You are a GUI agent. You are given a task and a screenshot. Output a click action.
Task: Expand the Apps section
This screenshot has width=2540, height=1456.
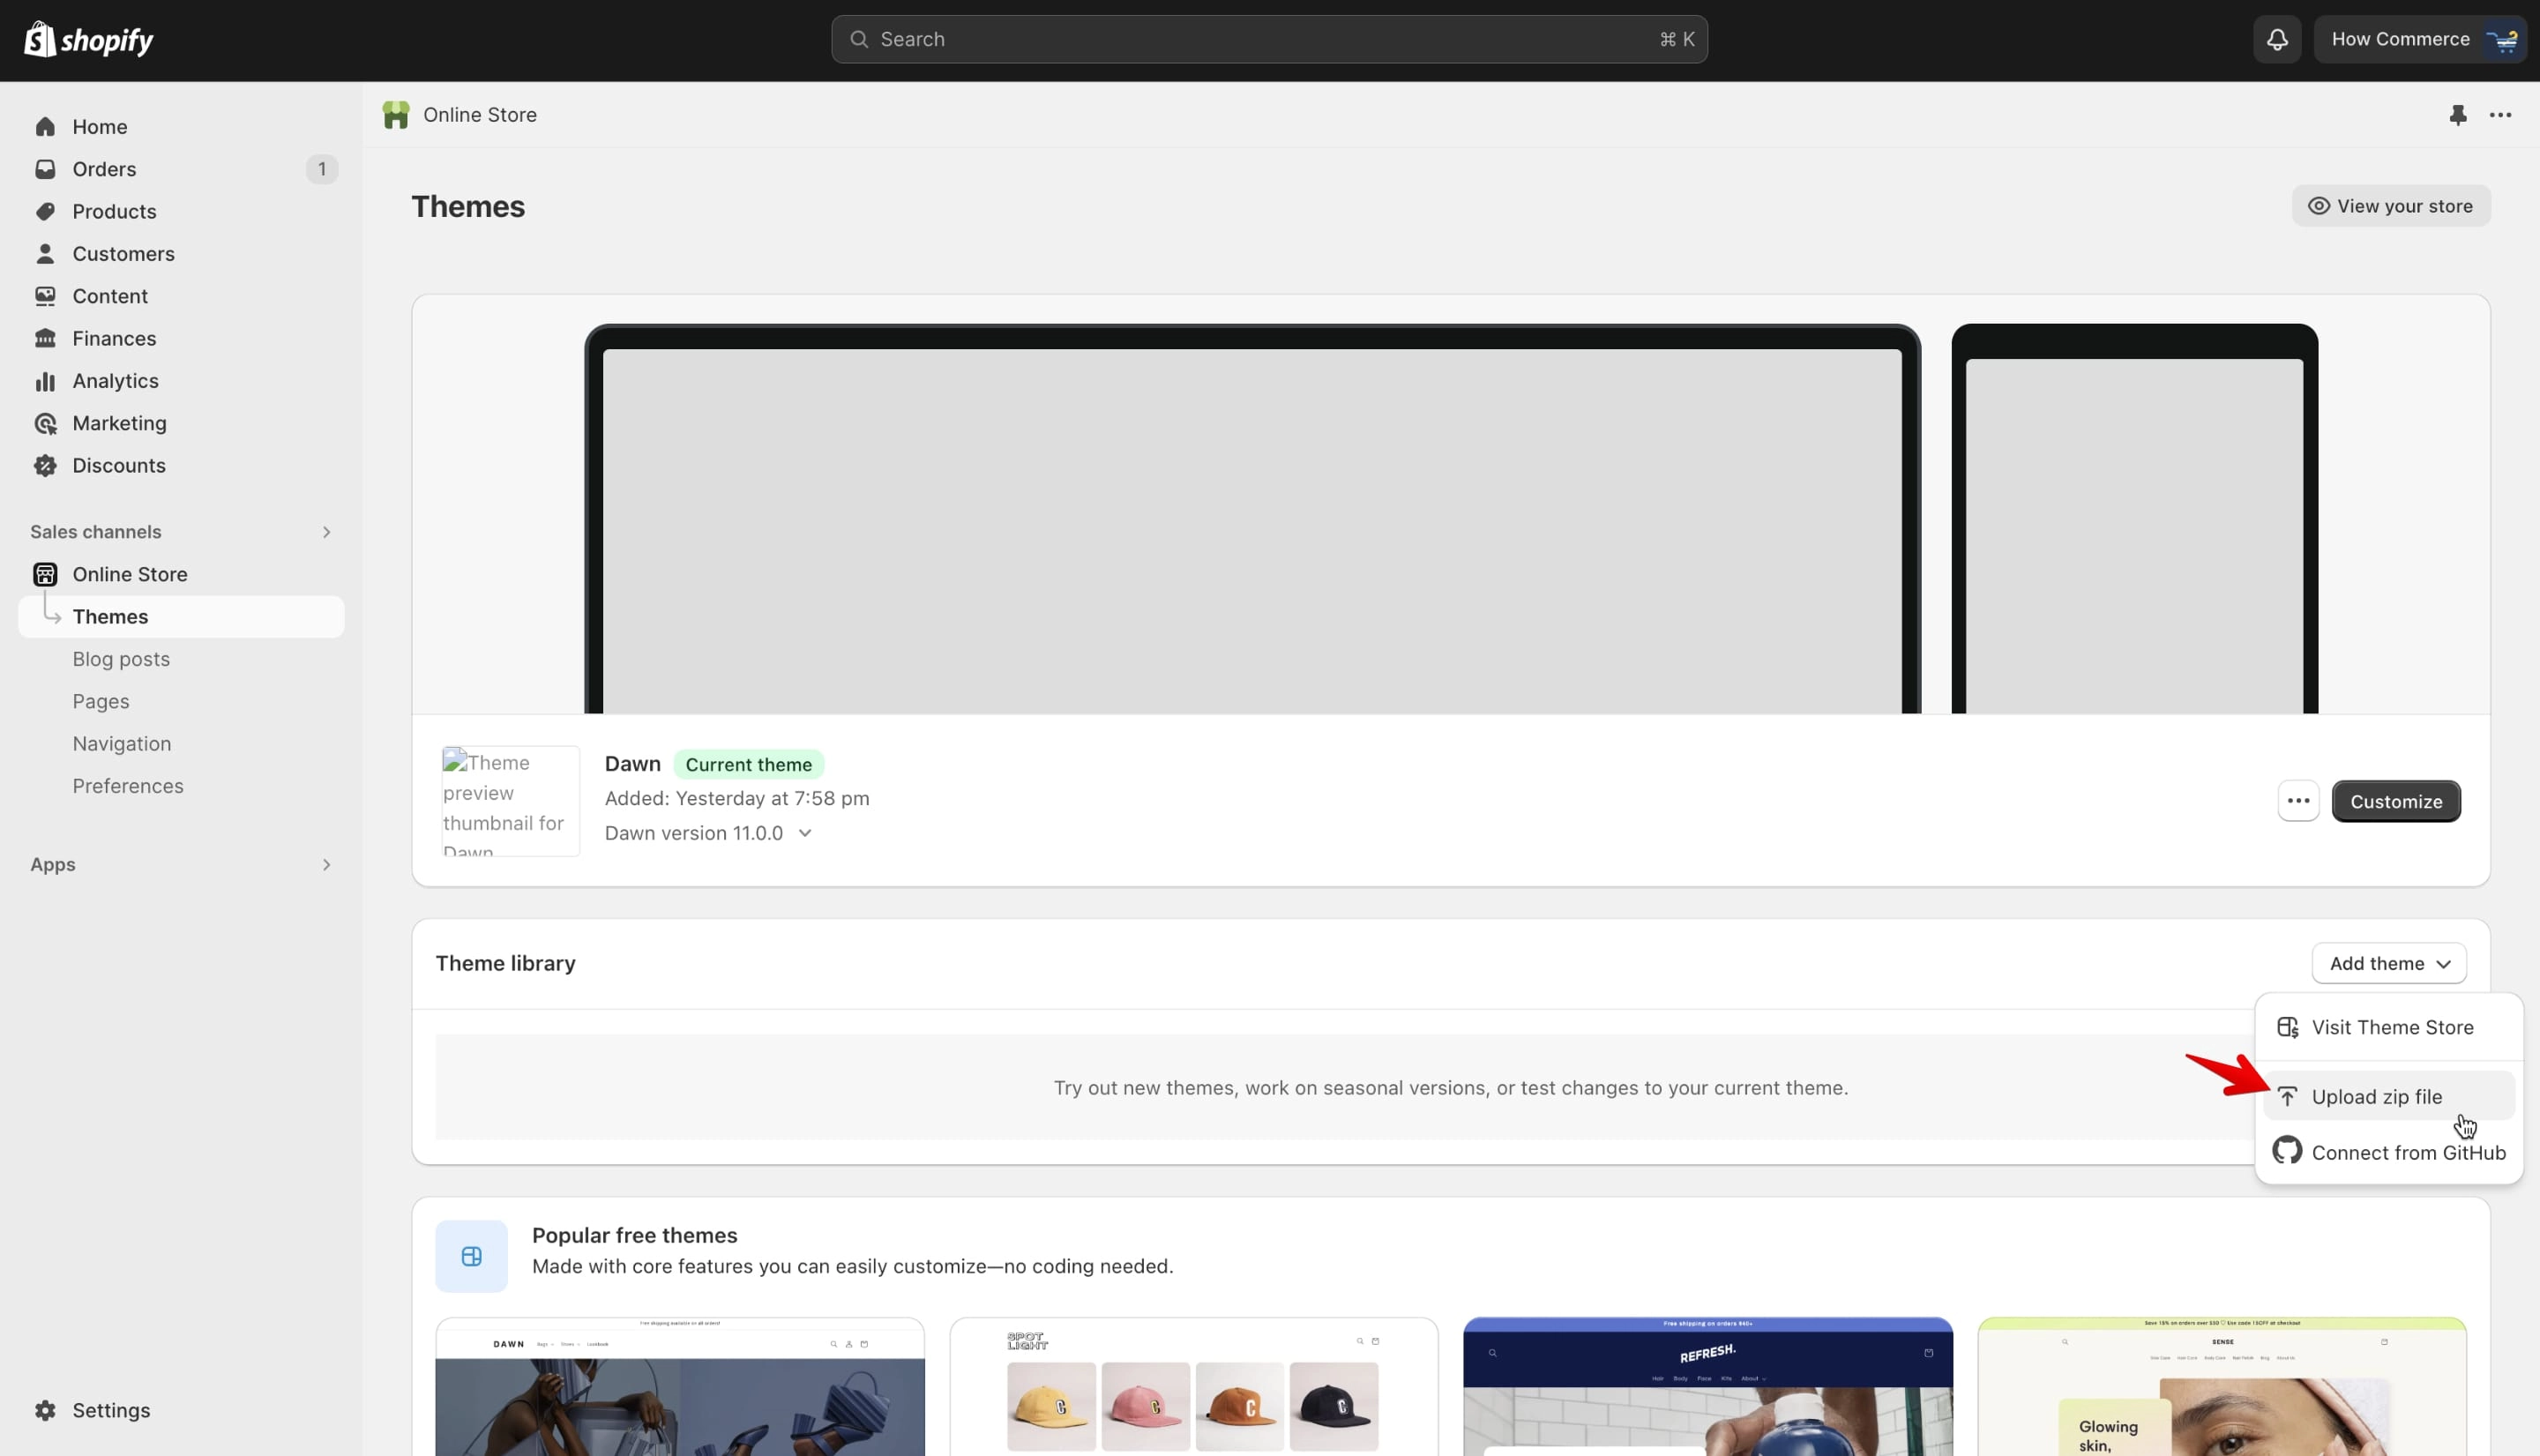click(x=326, y=864)
